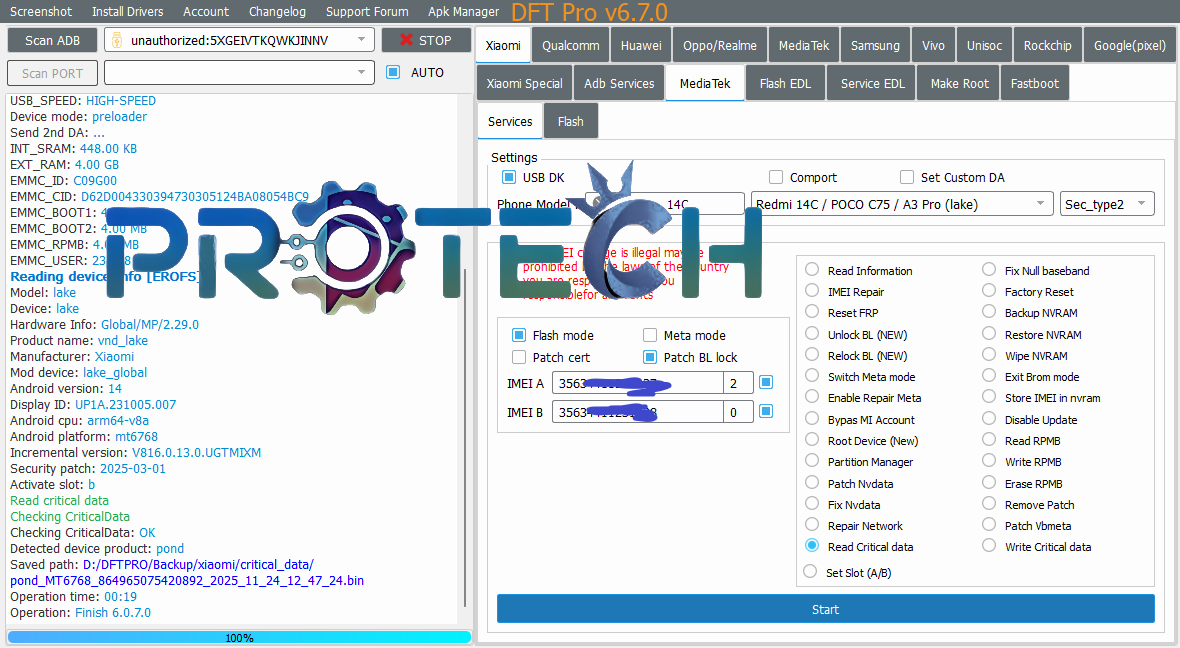Toggle the USB DK checkbox
Image resolution: width=1180 pixels, height=648 pixels.
click(509, 177)
